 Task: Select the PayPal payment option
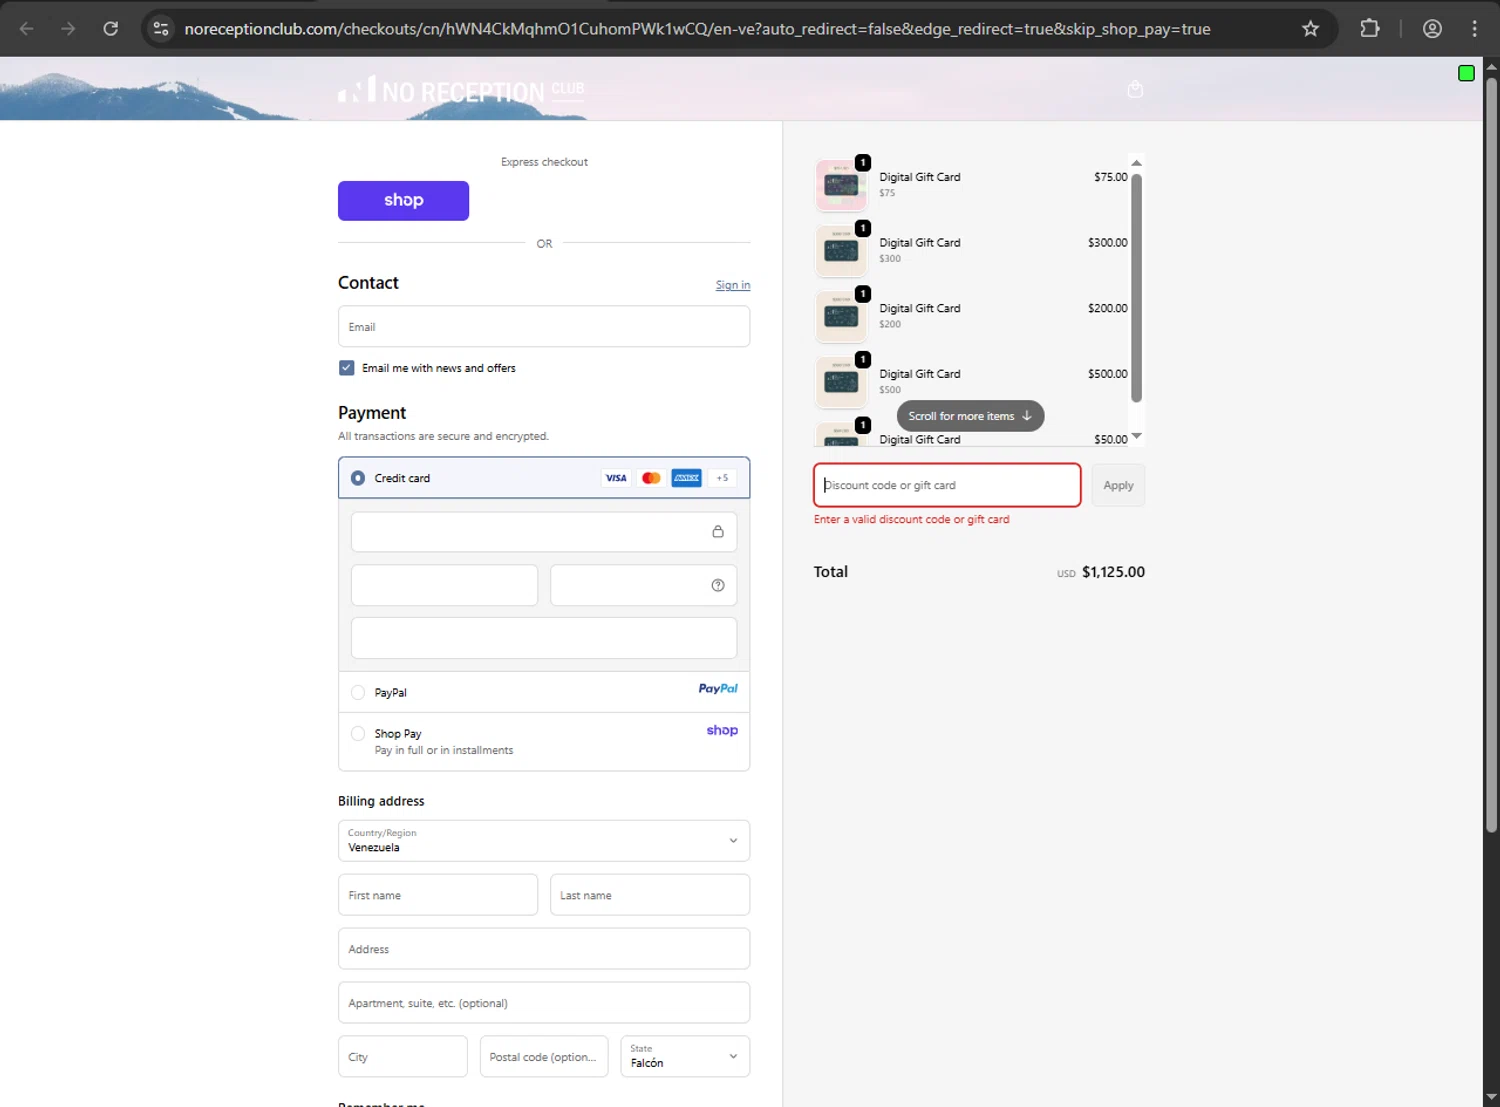pos(358,692)
